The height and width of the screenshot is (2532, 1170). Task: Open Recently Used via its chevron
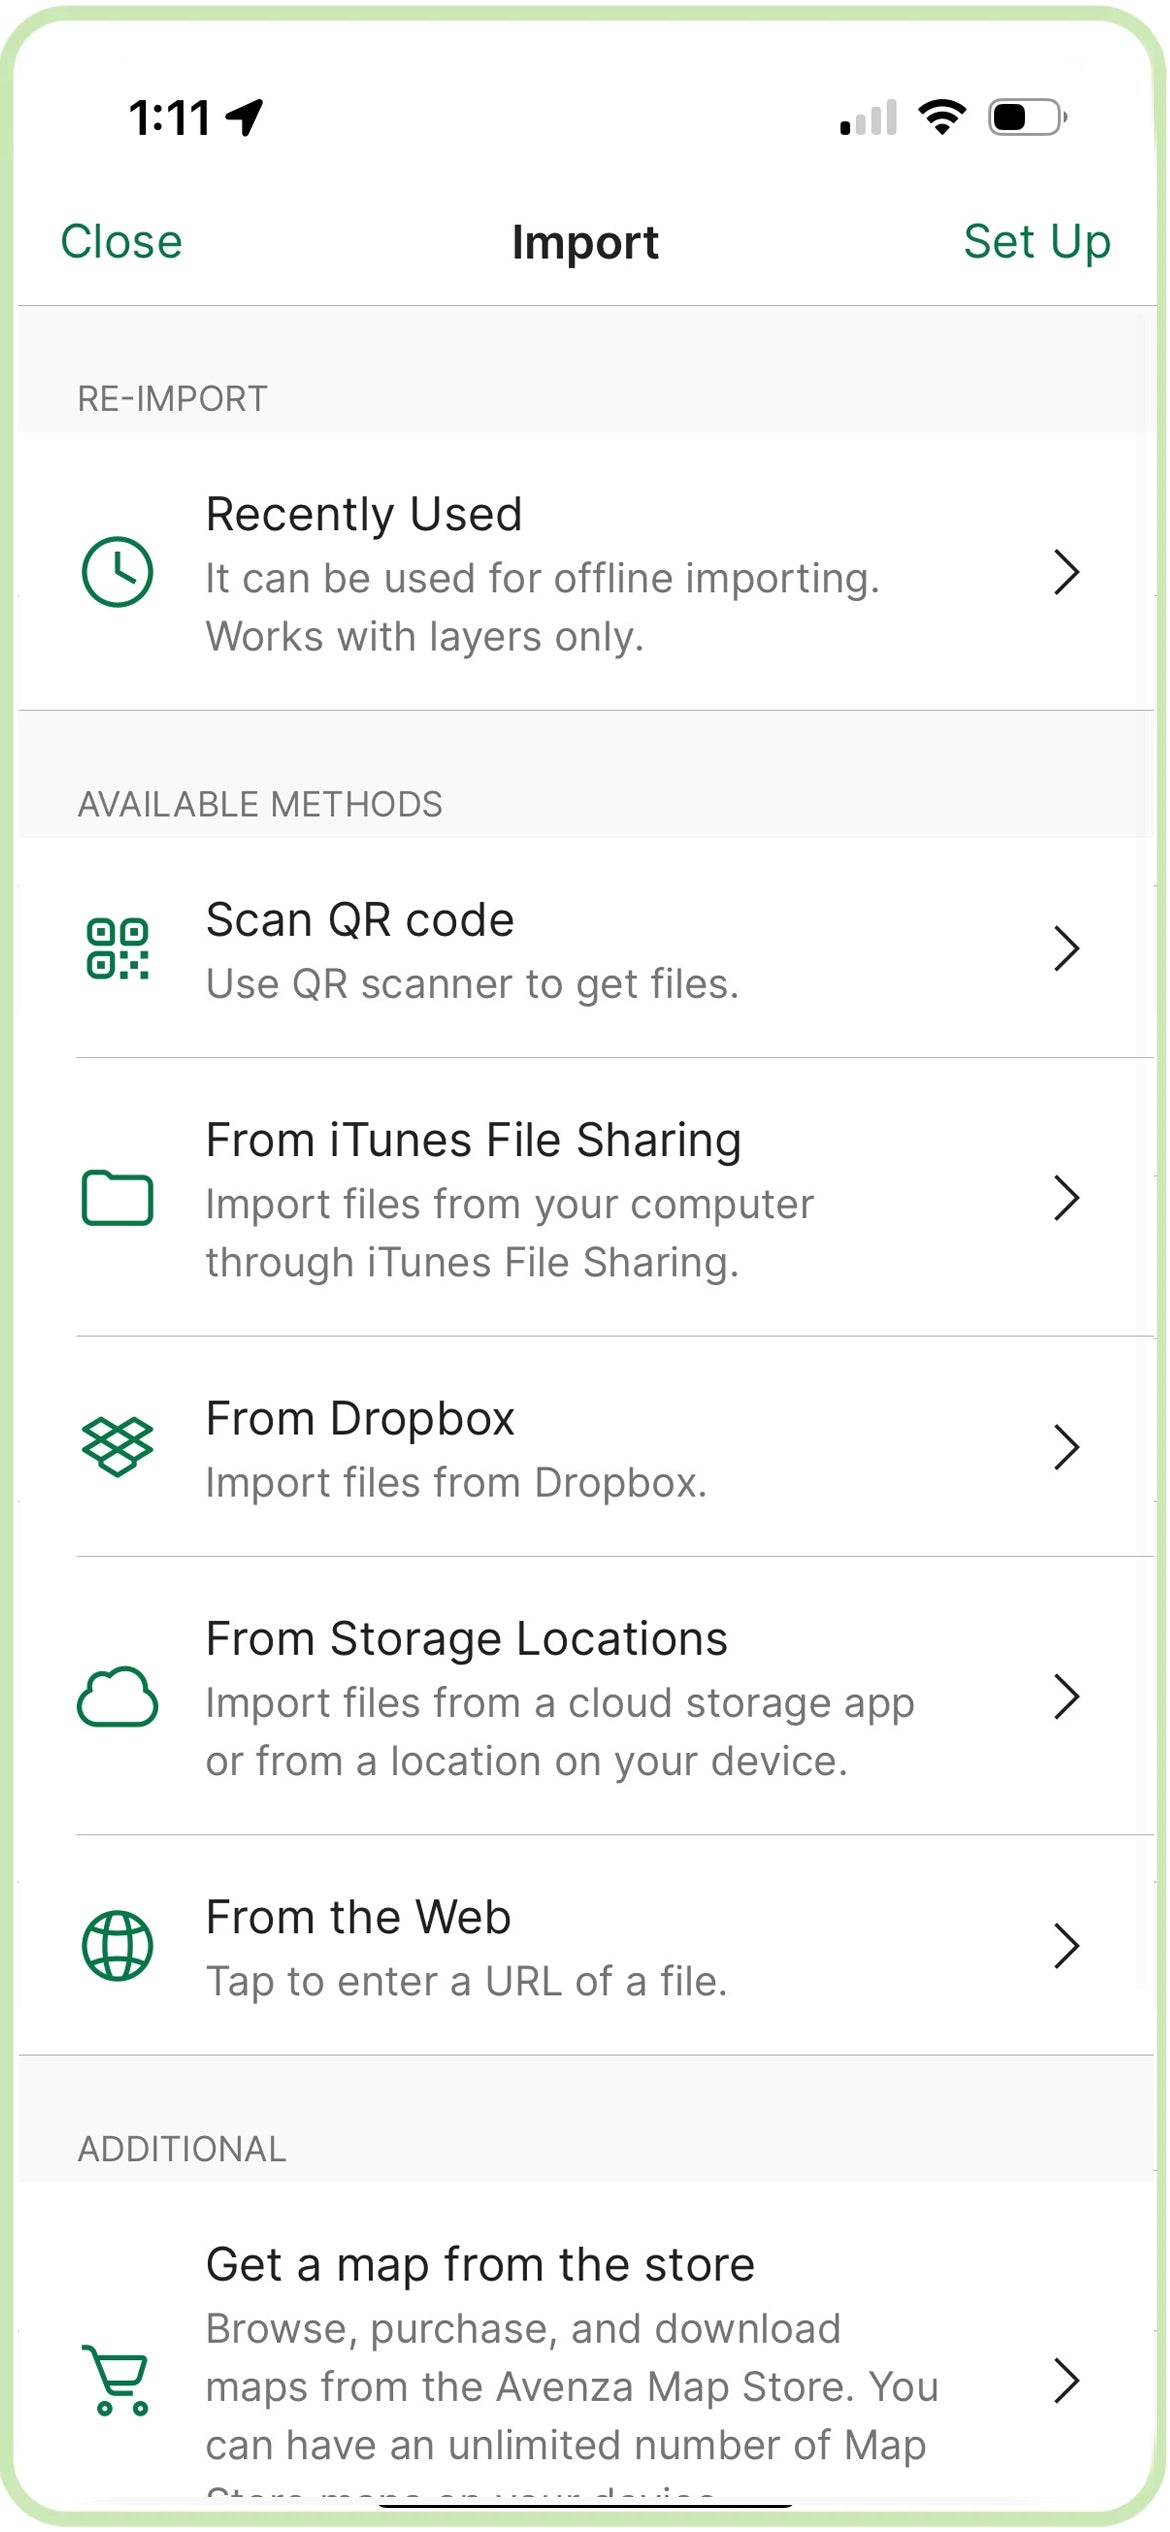point(1066,572)
